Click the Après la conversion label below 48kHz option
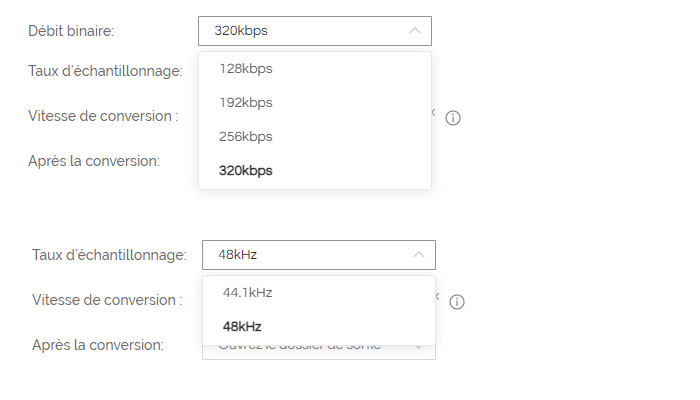700x400 pixels. tap(98, 345)
